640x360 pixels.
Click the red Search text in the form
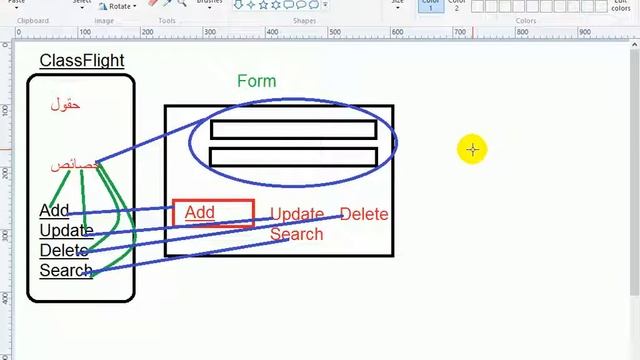(x=296, y=234)
